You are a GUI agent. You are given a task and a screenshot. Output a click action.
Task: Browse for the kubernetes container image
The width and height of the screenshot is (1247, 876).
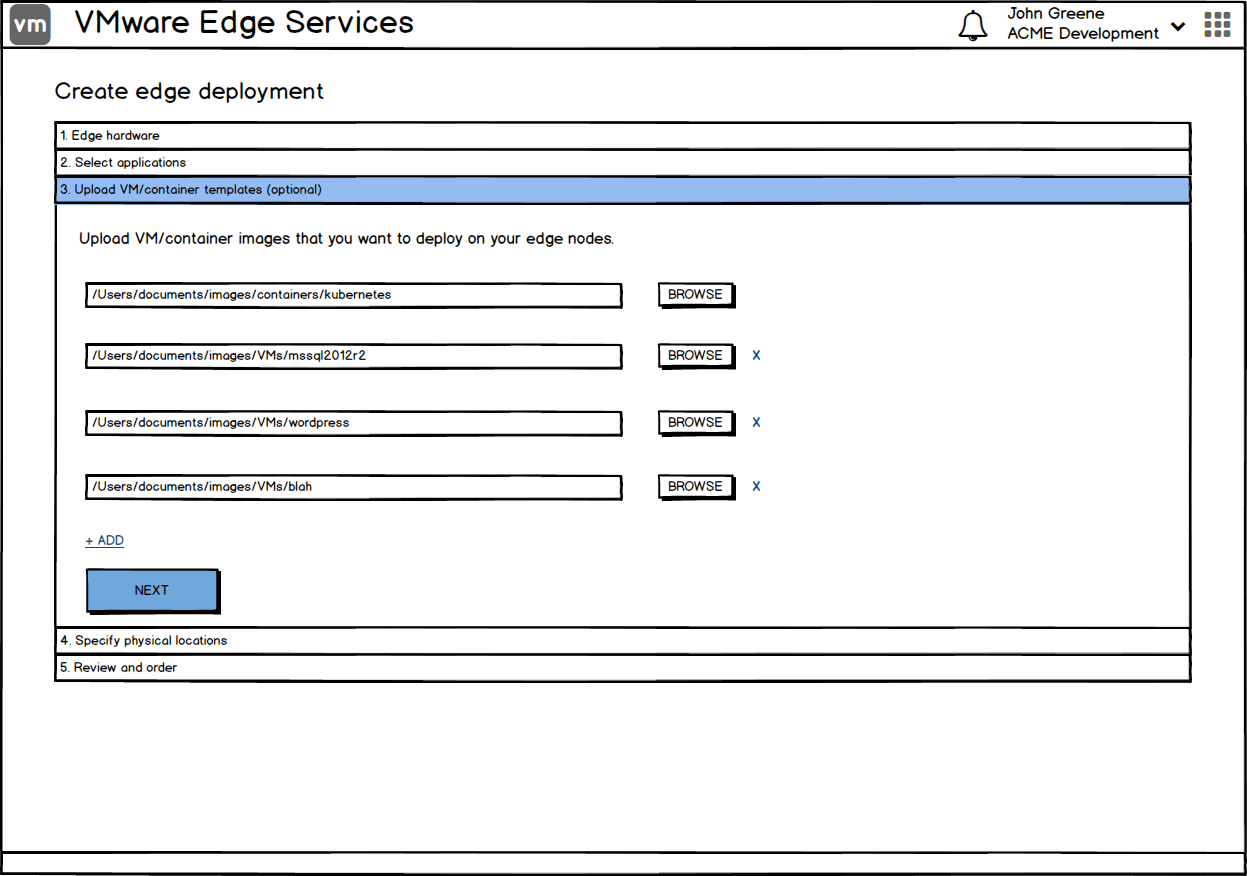point(696,295)
